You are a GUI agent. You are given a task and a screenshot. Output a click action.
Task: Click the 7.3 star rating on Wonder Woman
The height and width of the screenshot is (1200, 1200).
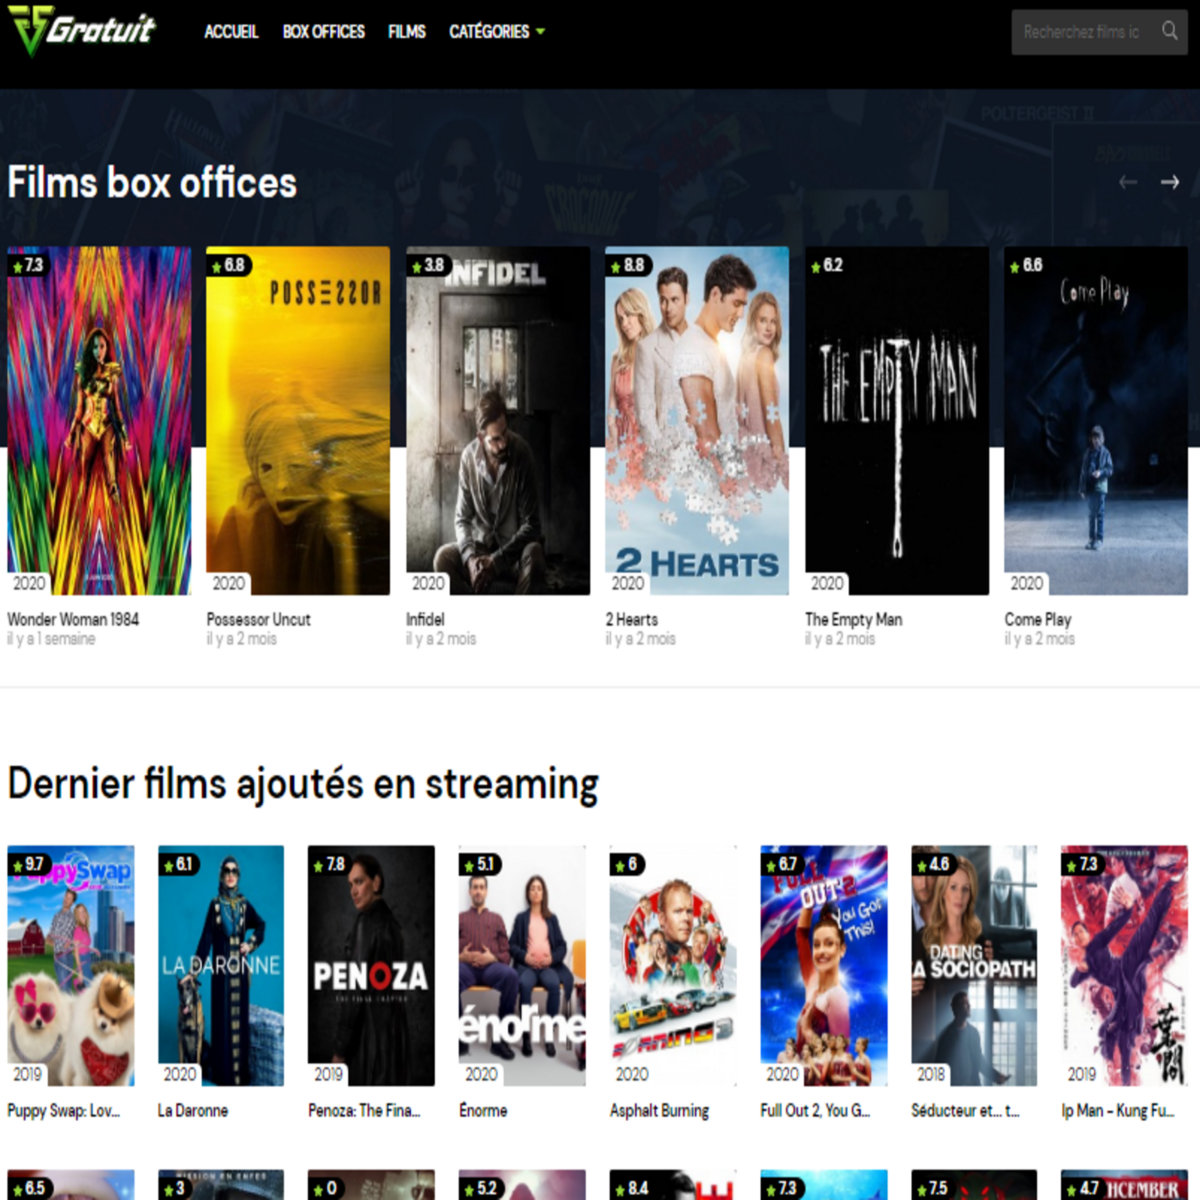pyautogui.click(x=27, y=265)
